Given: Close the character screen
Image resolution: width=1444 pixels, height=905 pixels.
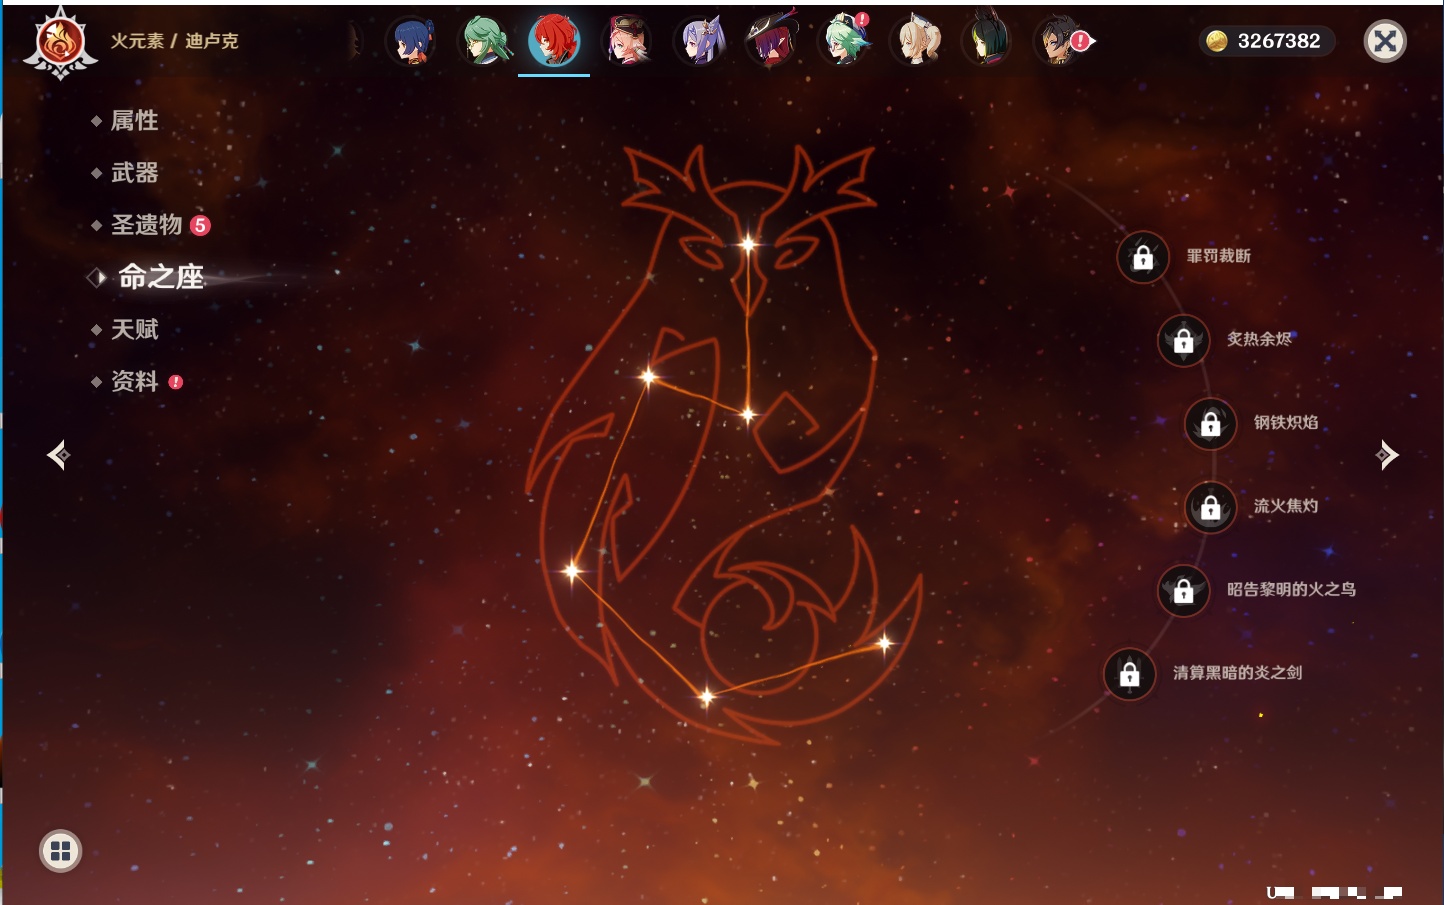Looking at the screenshot, I should coord(1385,41).
